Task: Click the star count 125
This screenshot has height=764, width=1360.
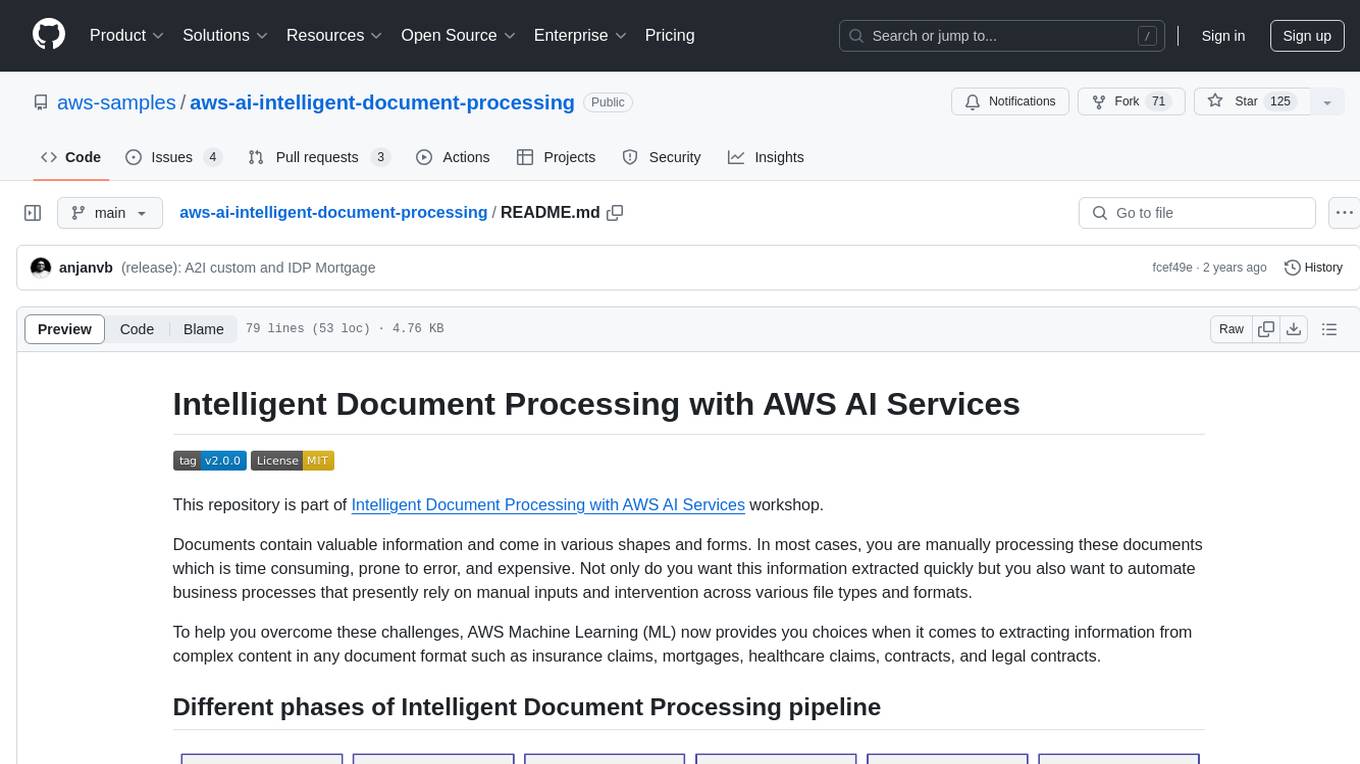Action: pyautogui.click(x=1280, y=102)
